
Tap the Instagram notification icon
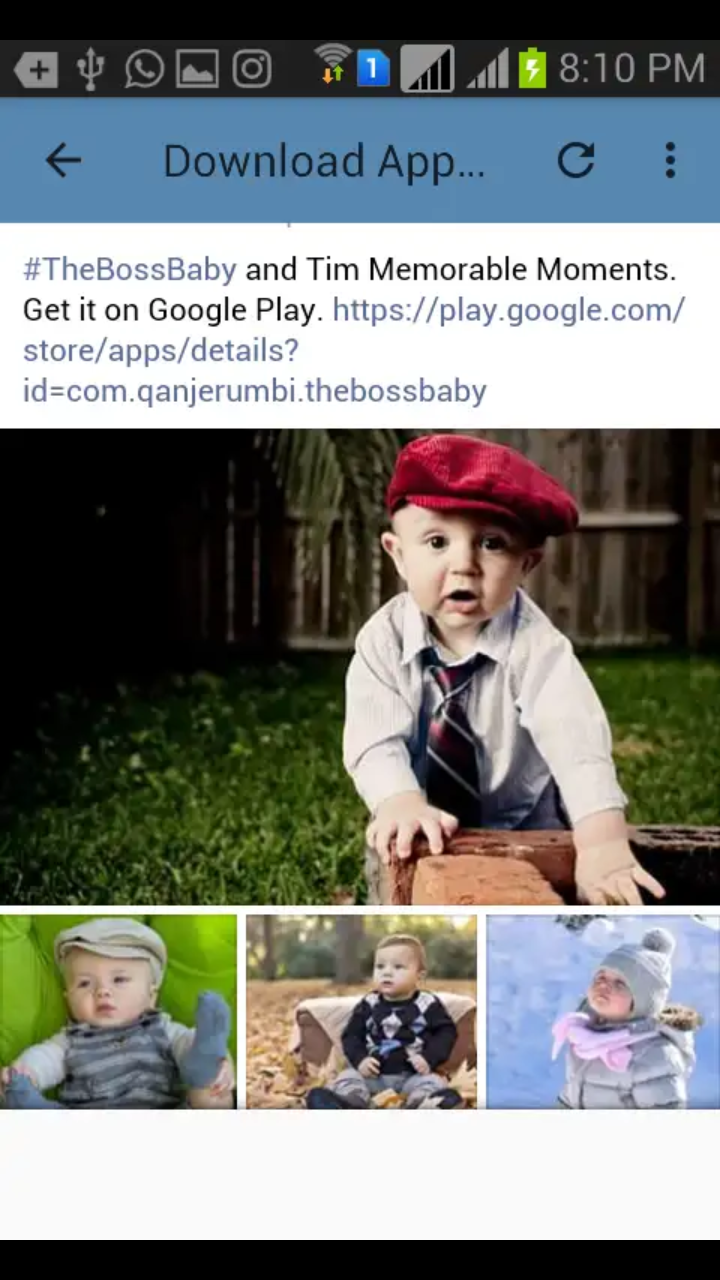pyautogui.click(x=252, y=69)
